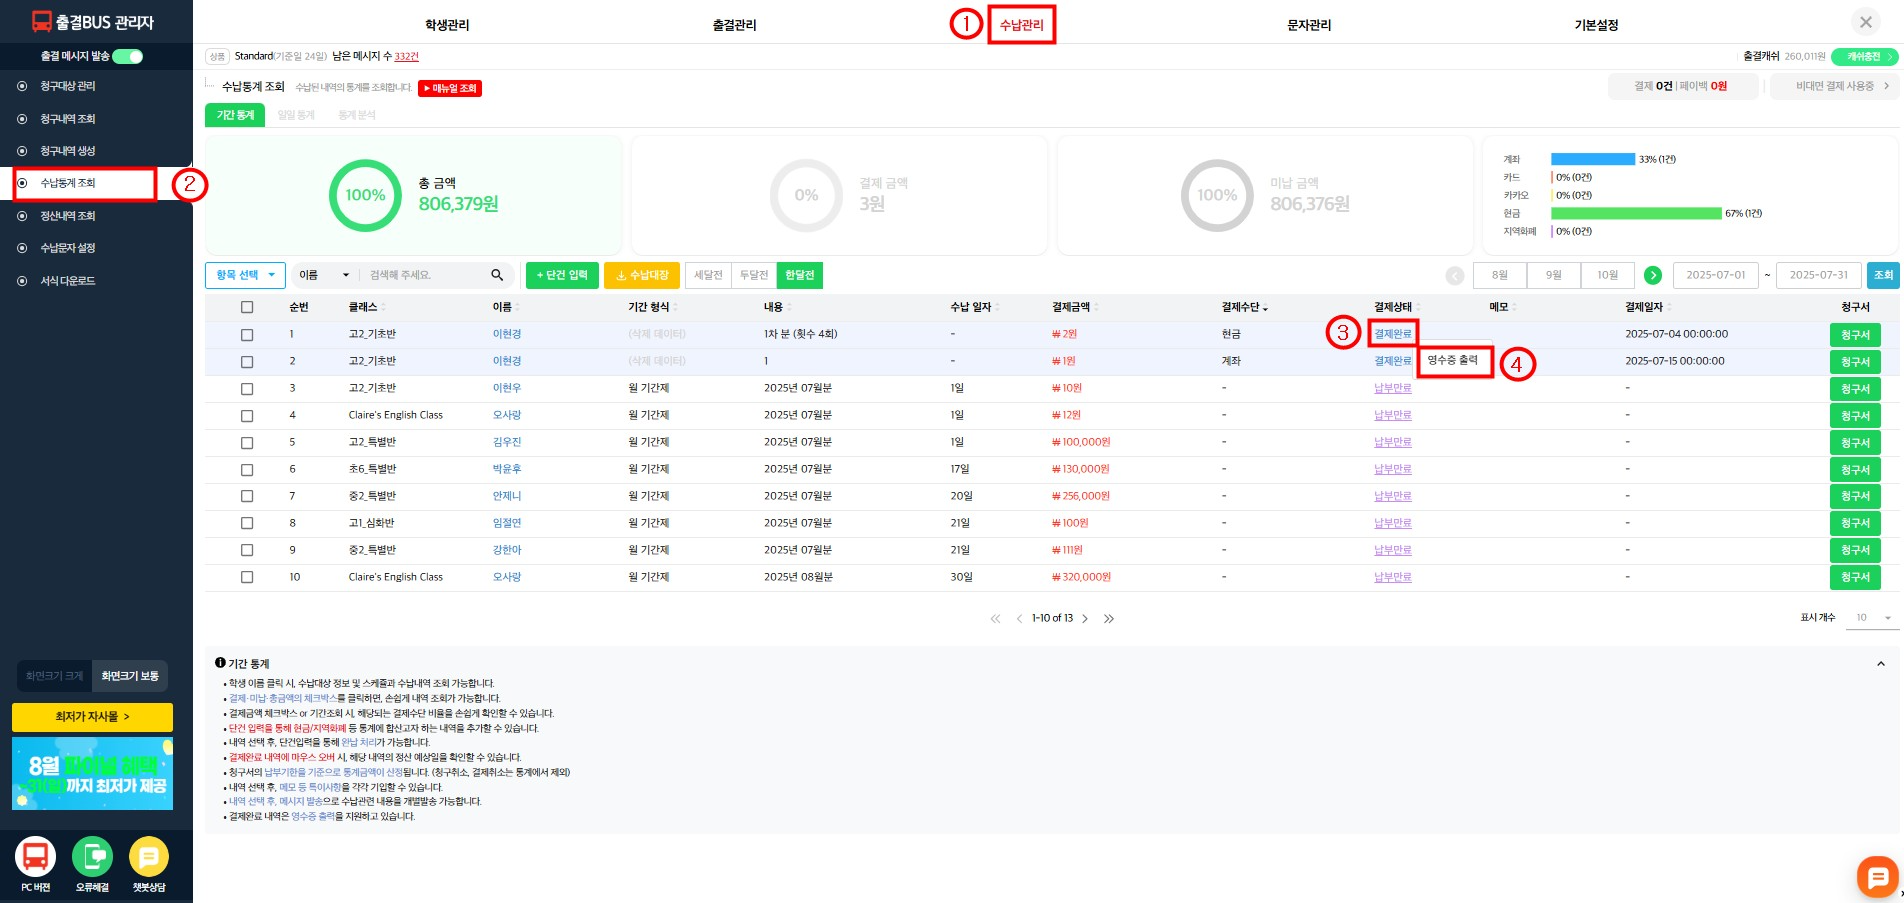Tick the checkbox for row 3
Viewport: 1904px width, 903px height.
coord(247,388)
